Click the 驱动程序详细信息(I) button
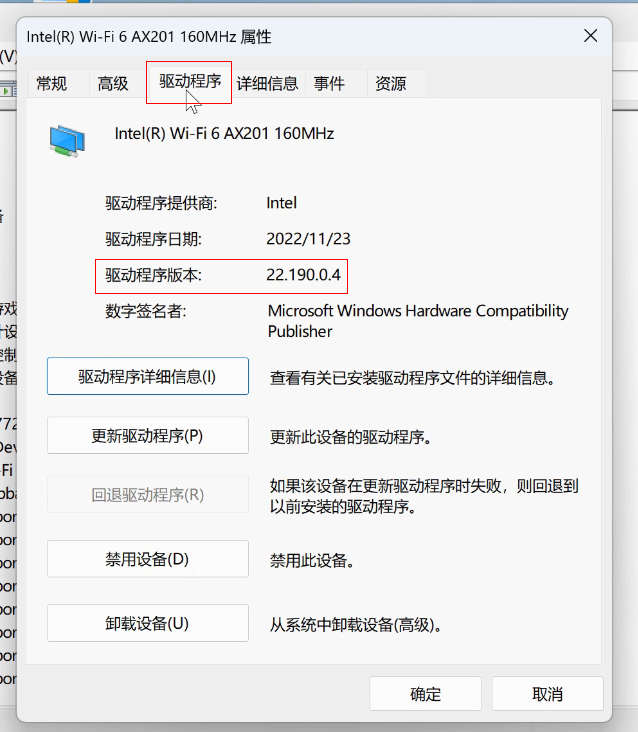 148,377
